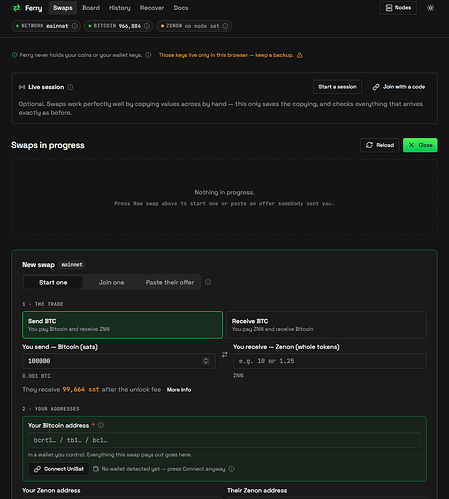Show the Bitcoin block height info icon
Screen dimensions: 449x499
pos(147,26)
